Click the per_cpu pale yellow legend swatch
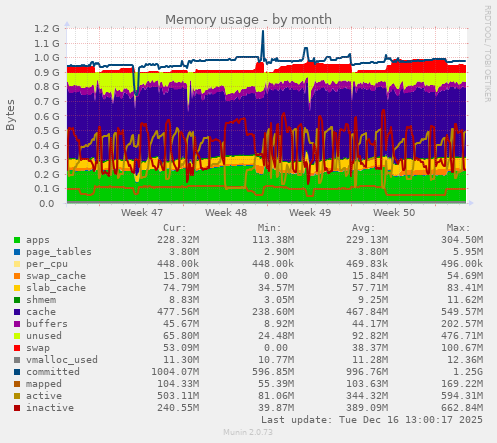The image size is (497, 443). tap(17, 264)
